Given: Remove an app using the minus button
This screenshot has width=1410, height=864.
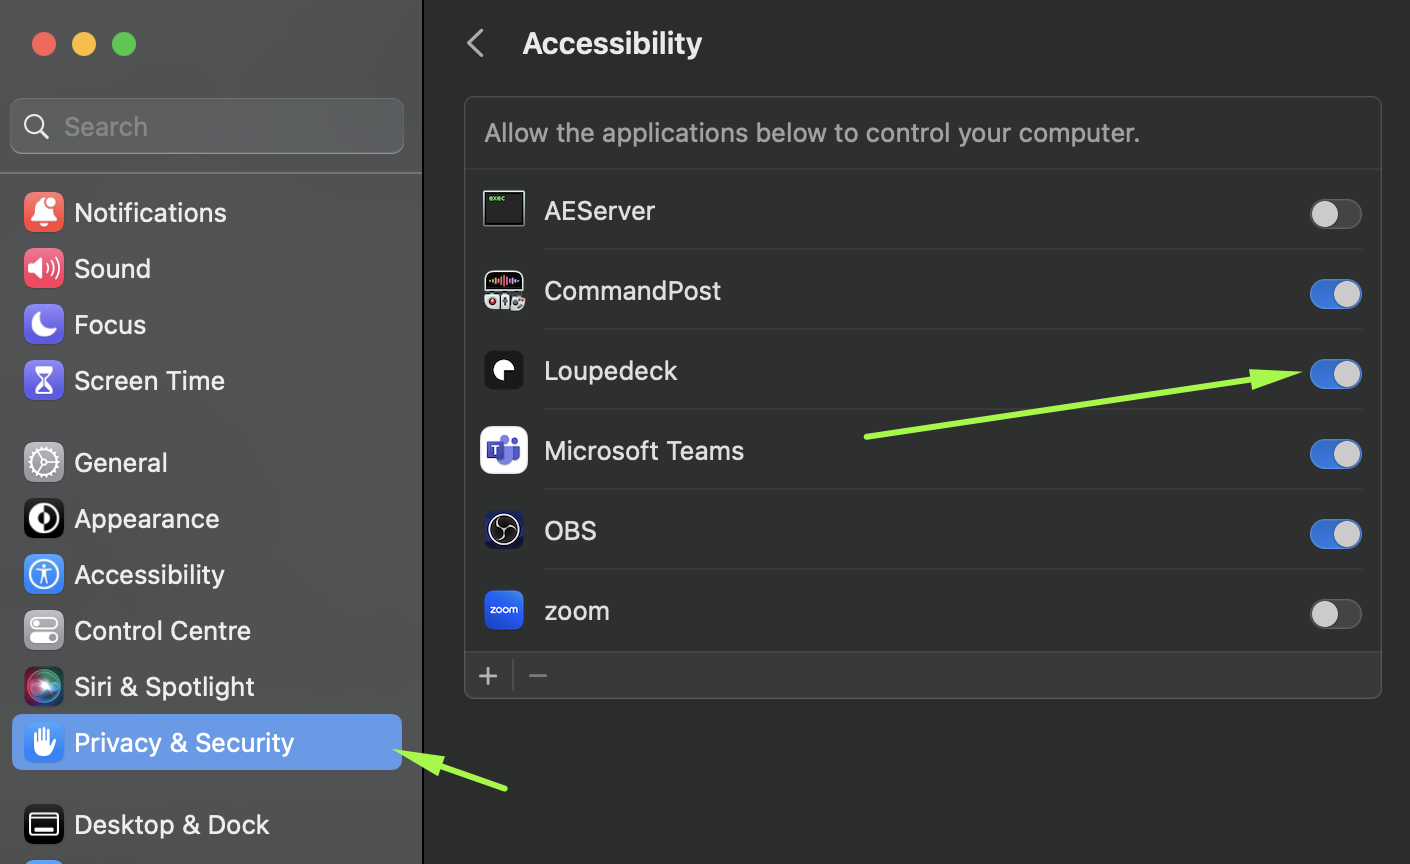Looking at the screenshot, I should [x=538, y=676].
